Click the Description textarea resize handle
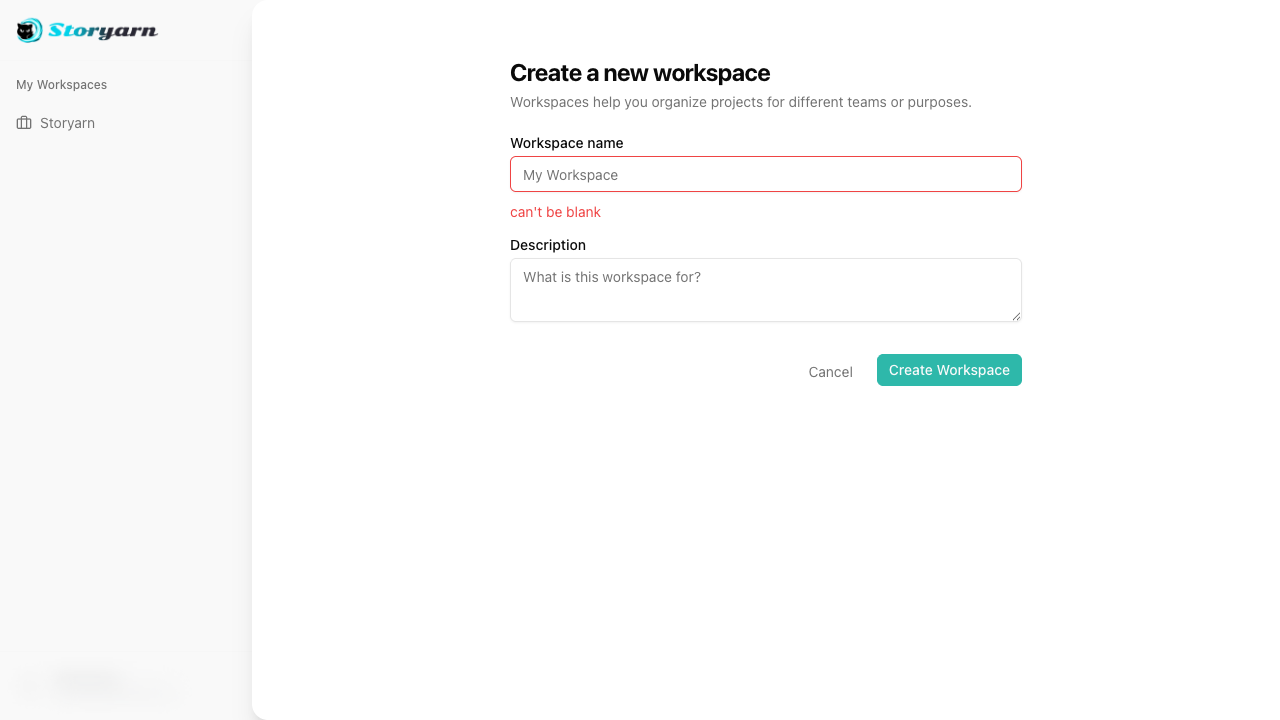The width and height of the screenshot is (1280, 720). 1016,316
